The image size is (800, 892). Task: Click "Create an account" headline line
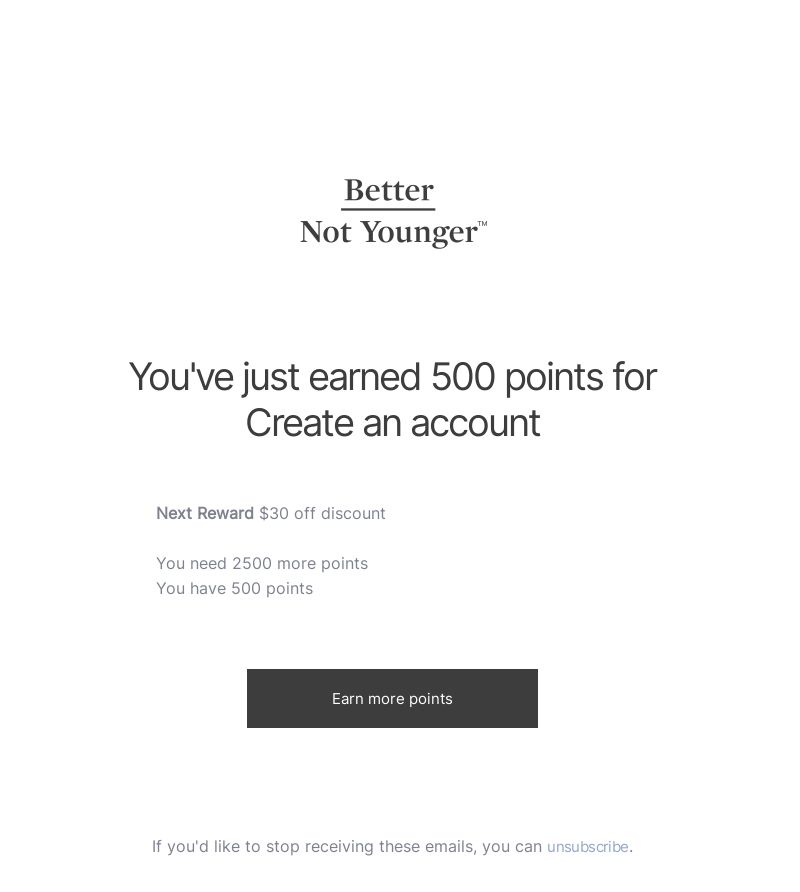[393, 423]
